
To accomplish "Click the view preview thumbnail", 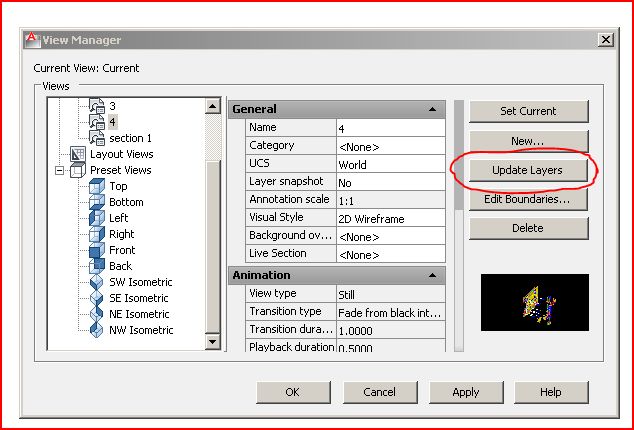I will (x=535, y=302).
